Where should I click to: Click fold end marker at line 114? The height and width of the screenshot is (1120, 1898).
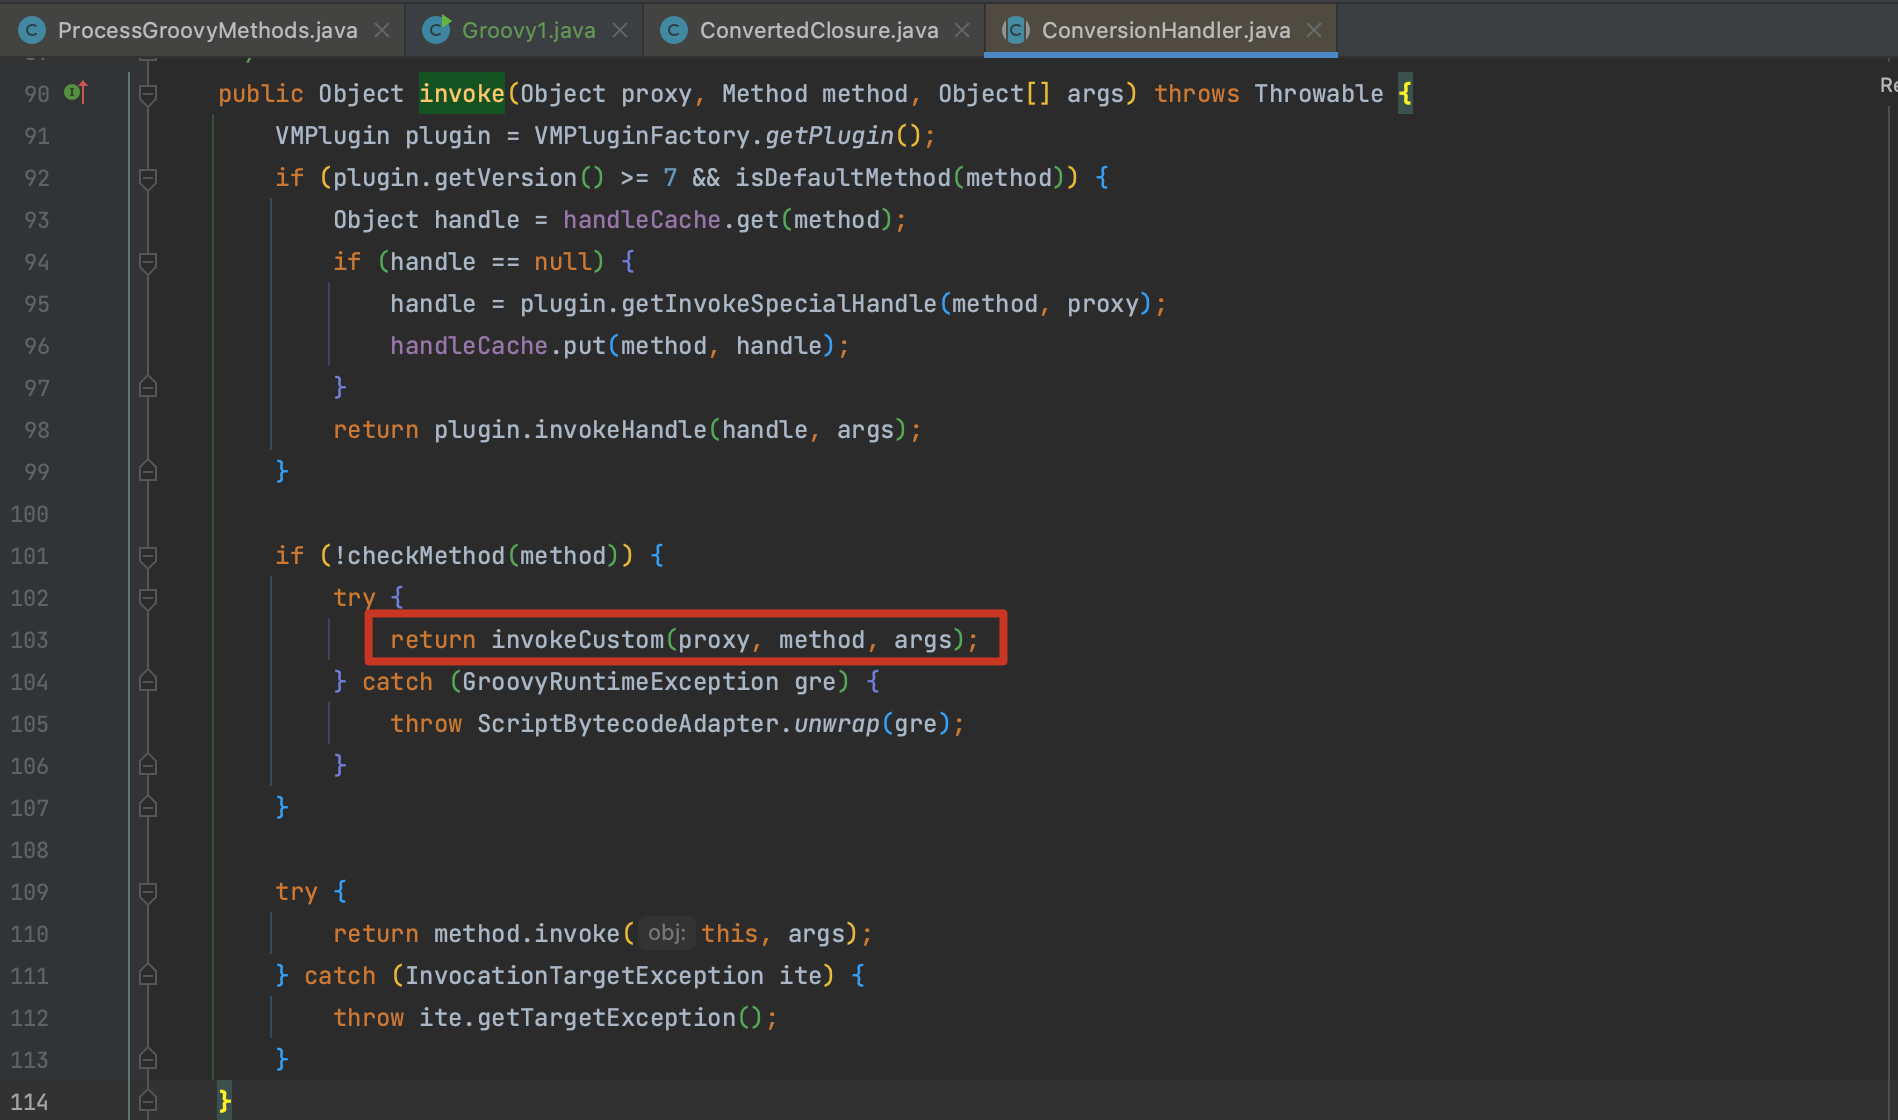point(148,1101)
